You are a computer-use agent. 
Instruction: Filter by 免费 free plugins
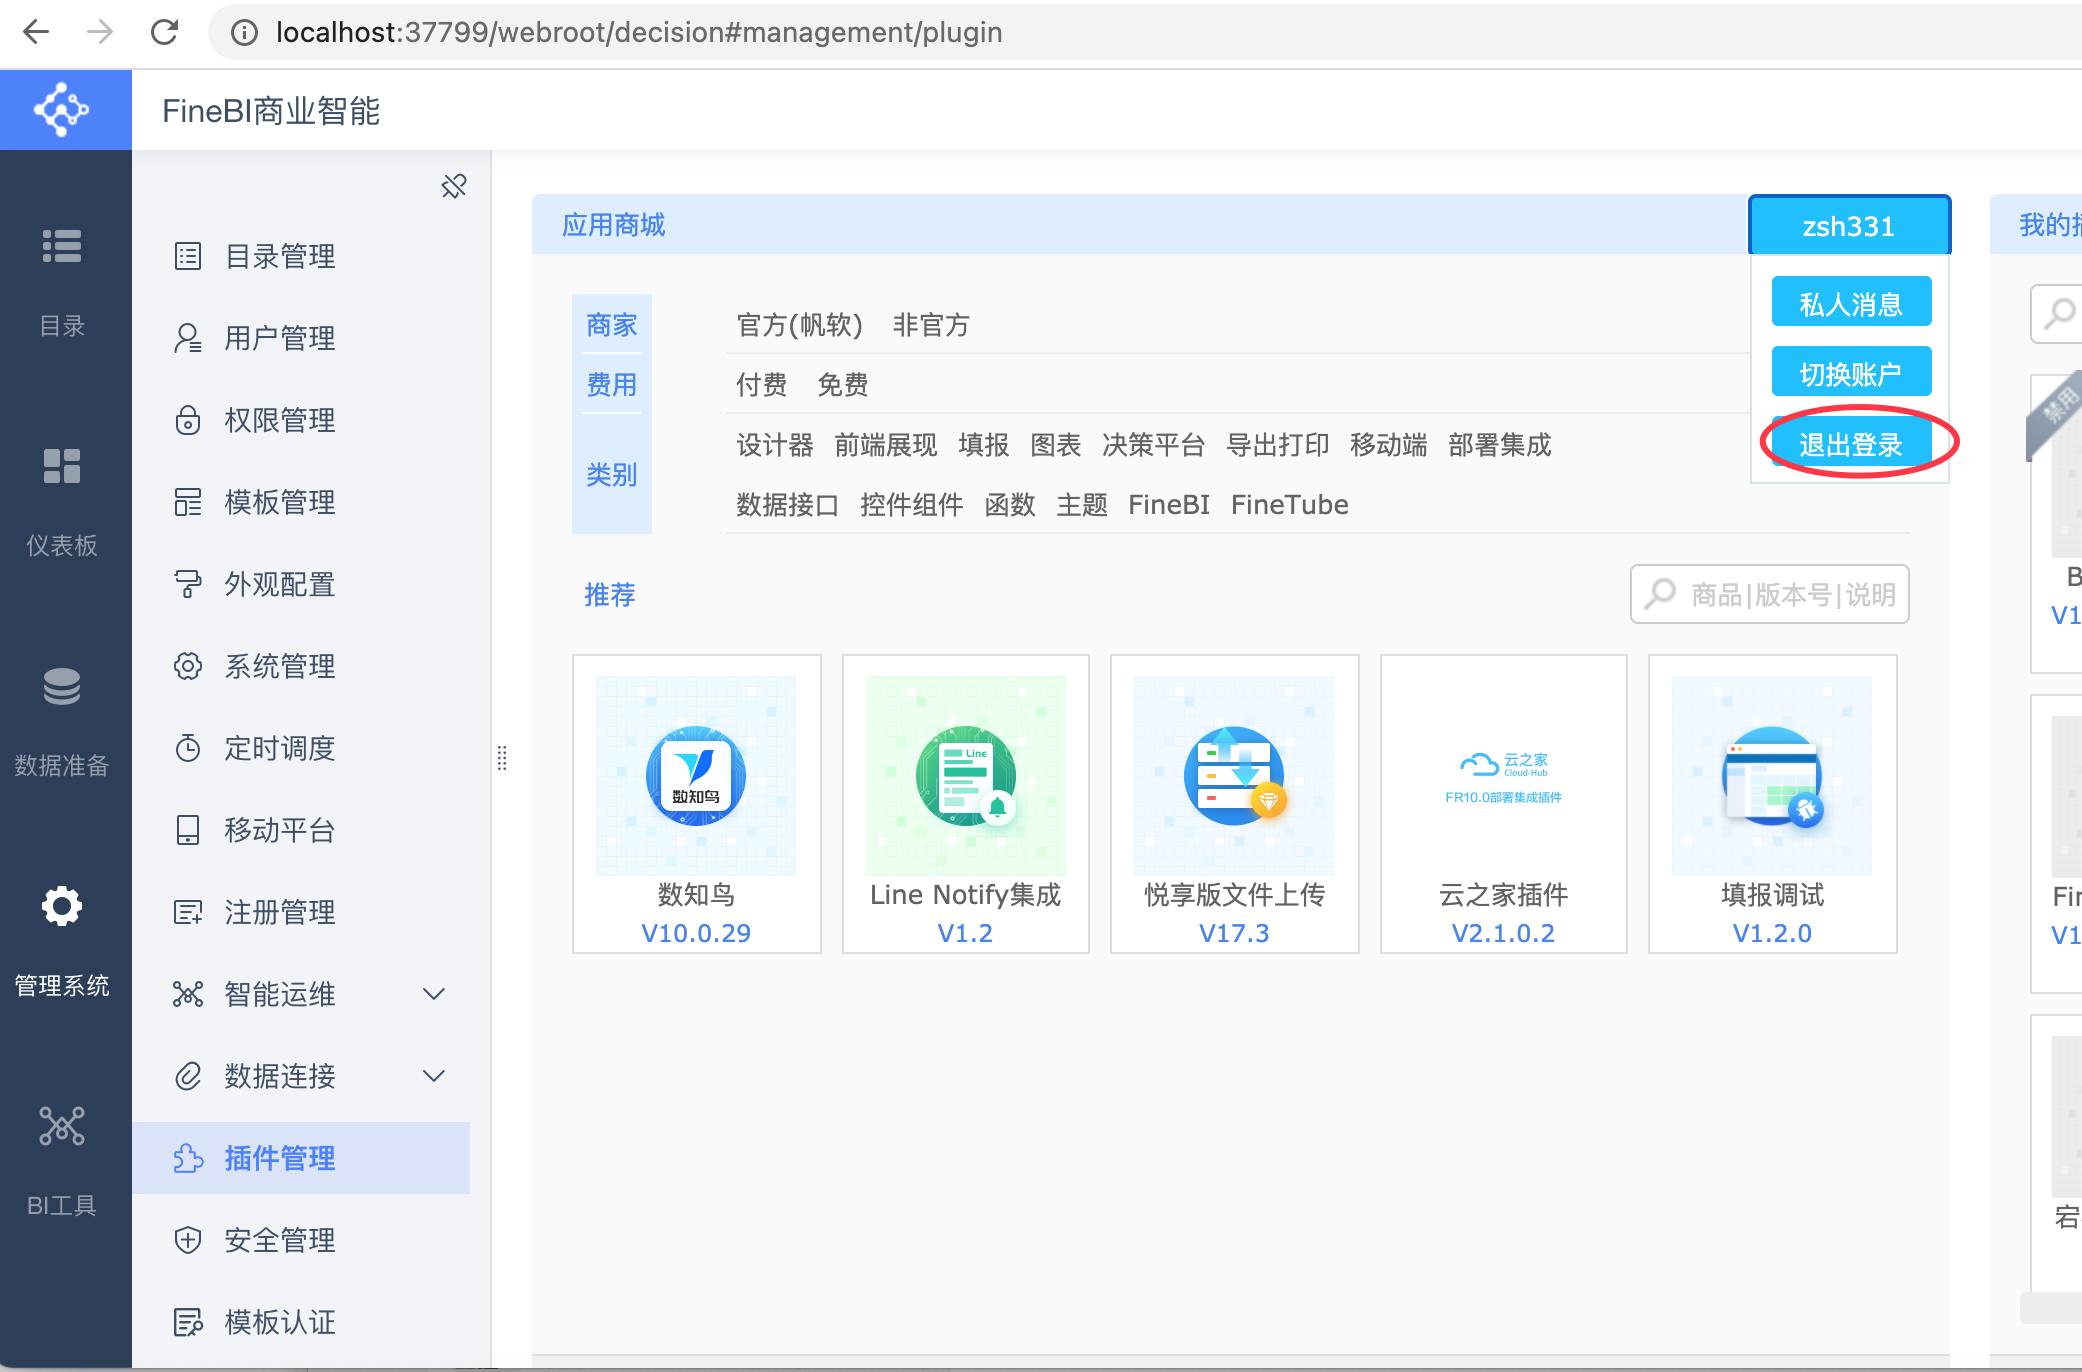(843, 385)
